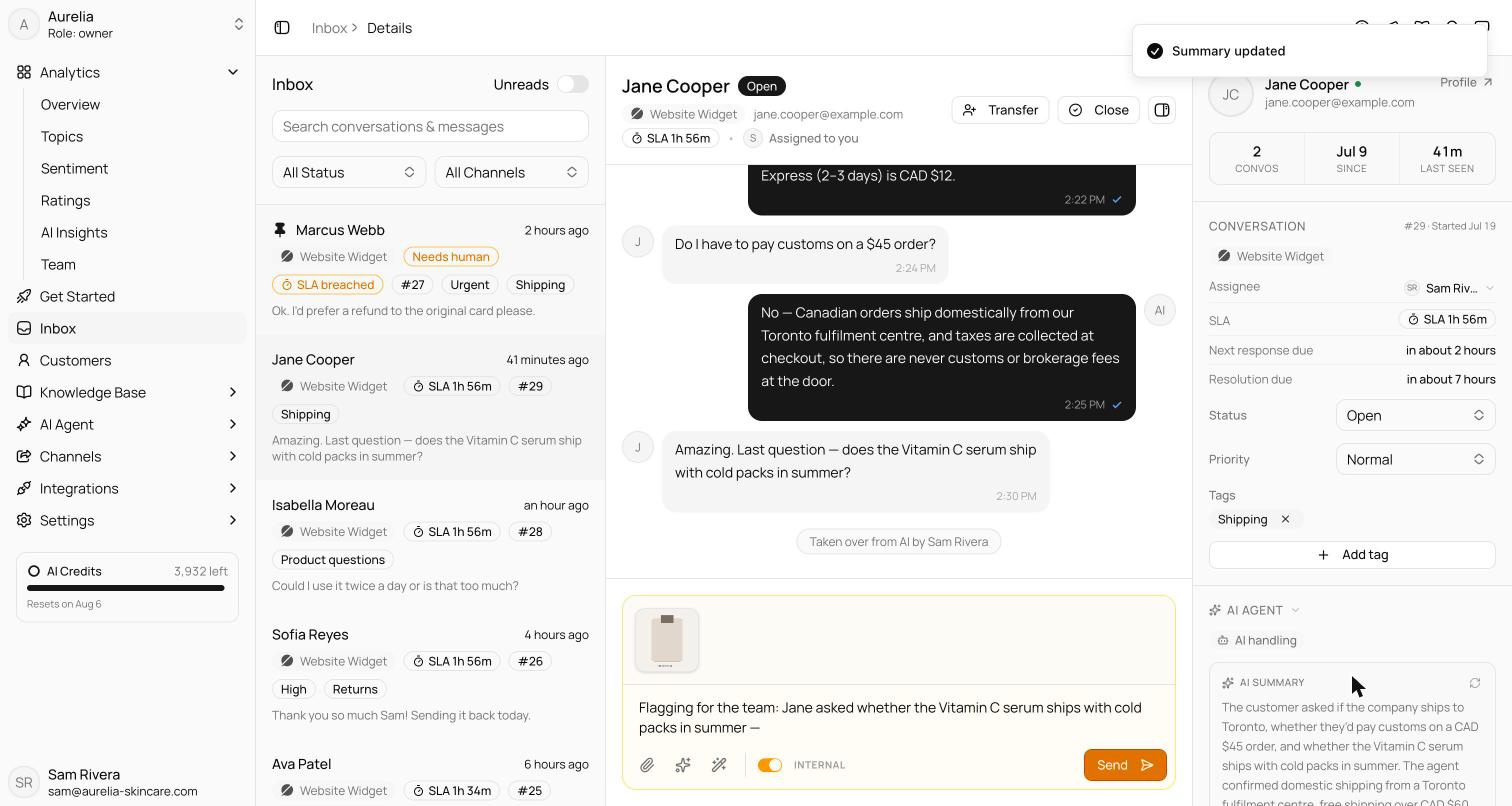The height and width of the screenshot is (806, 1512).
Task: Click the Inbox icon in sidebar
Action: click(x=24, y=328)
